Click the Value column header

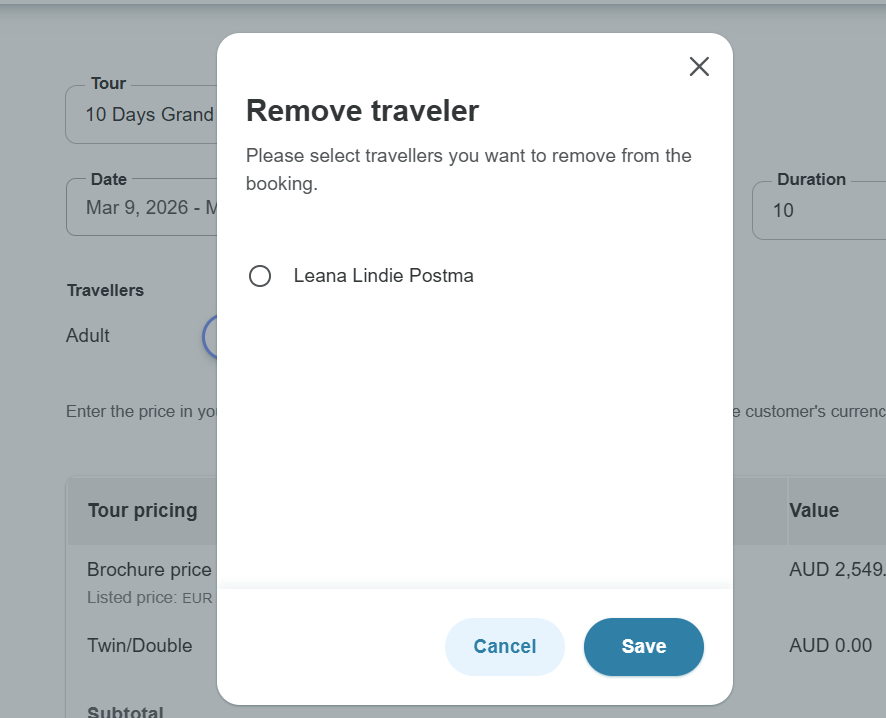[814, 511]
